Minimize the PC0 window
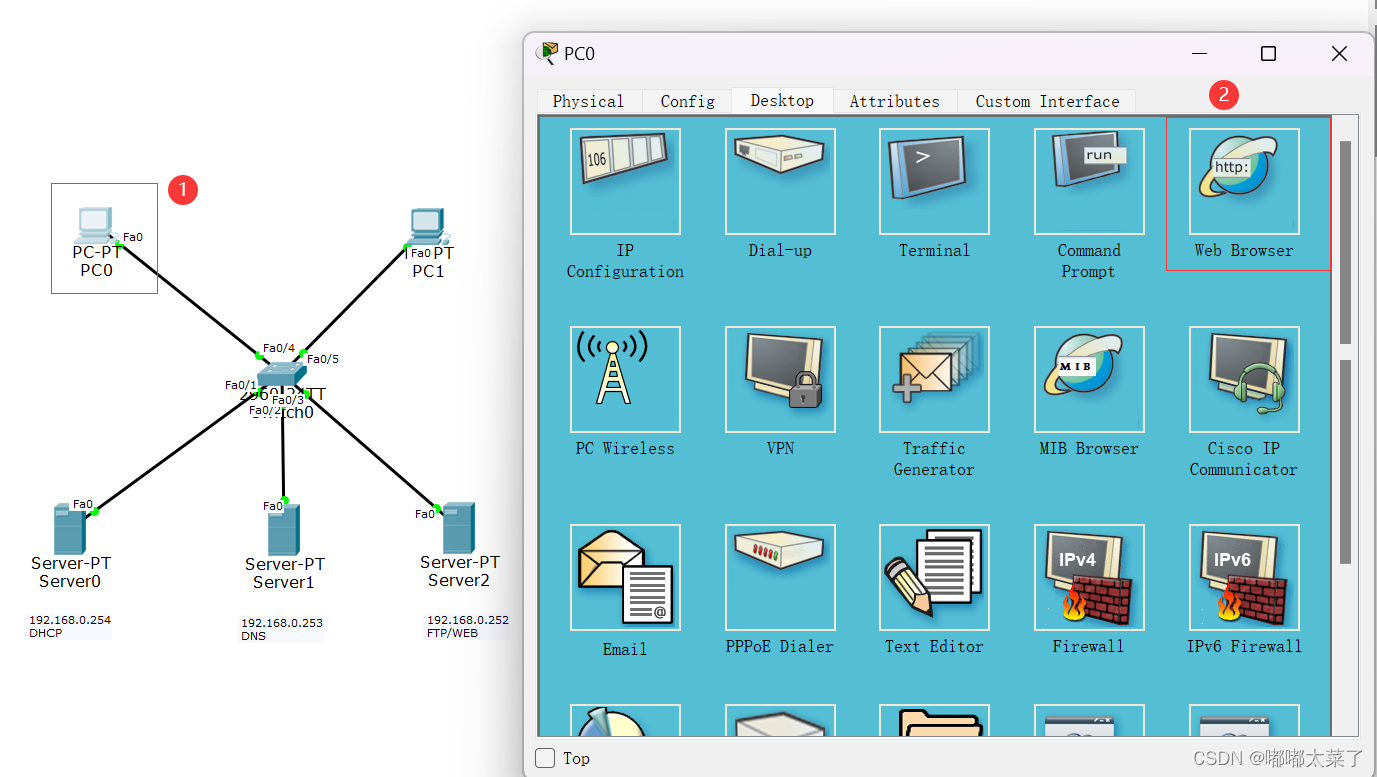 (1199, 54)
